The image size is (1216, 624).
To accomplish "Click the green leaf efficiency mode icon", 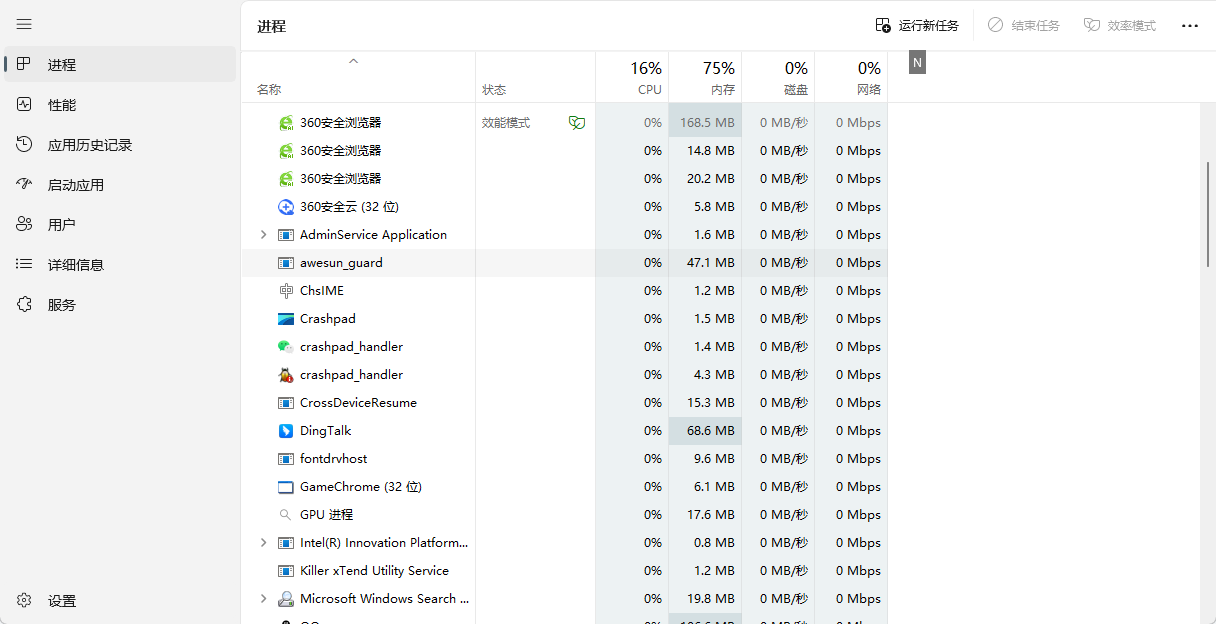I will pos(576,123).
